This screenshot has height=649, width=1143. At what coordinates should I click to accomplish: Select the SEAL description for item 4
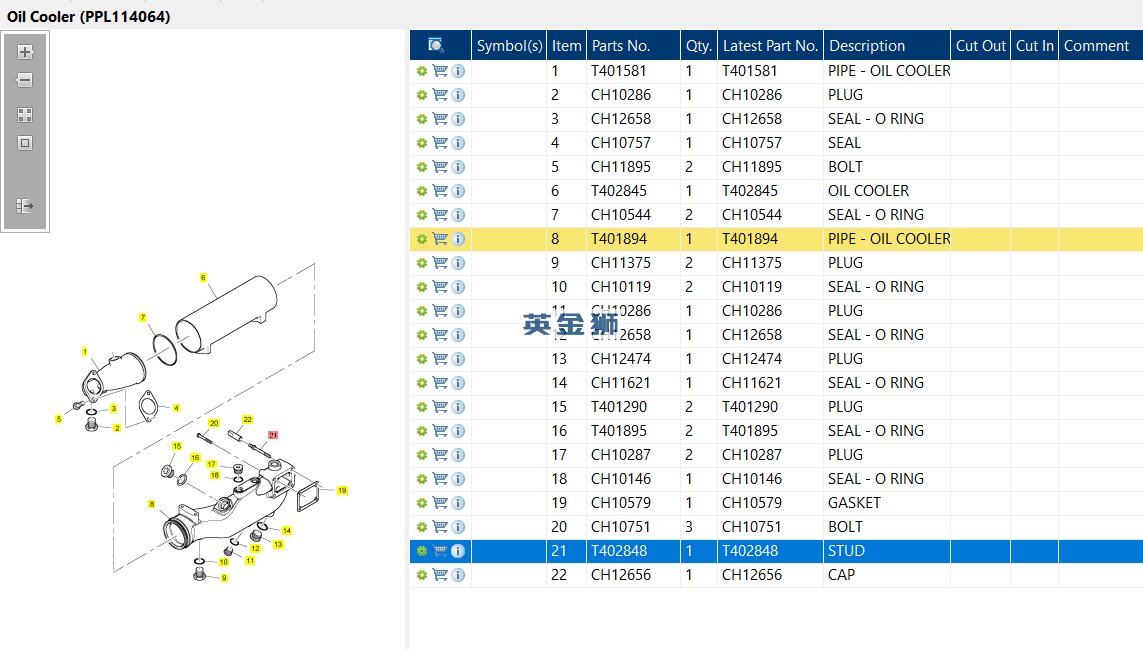(844, 143)
